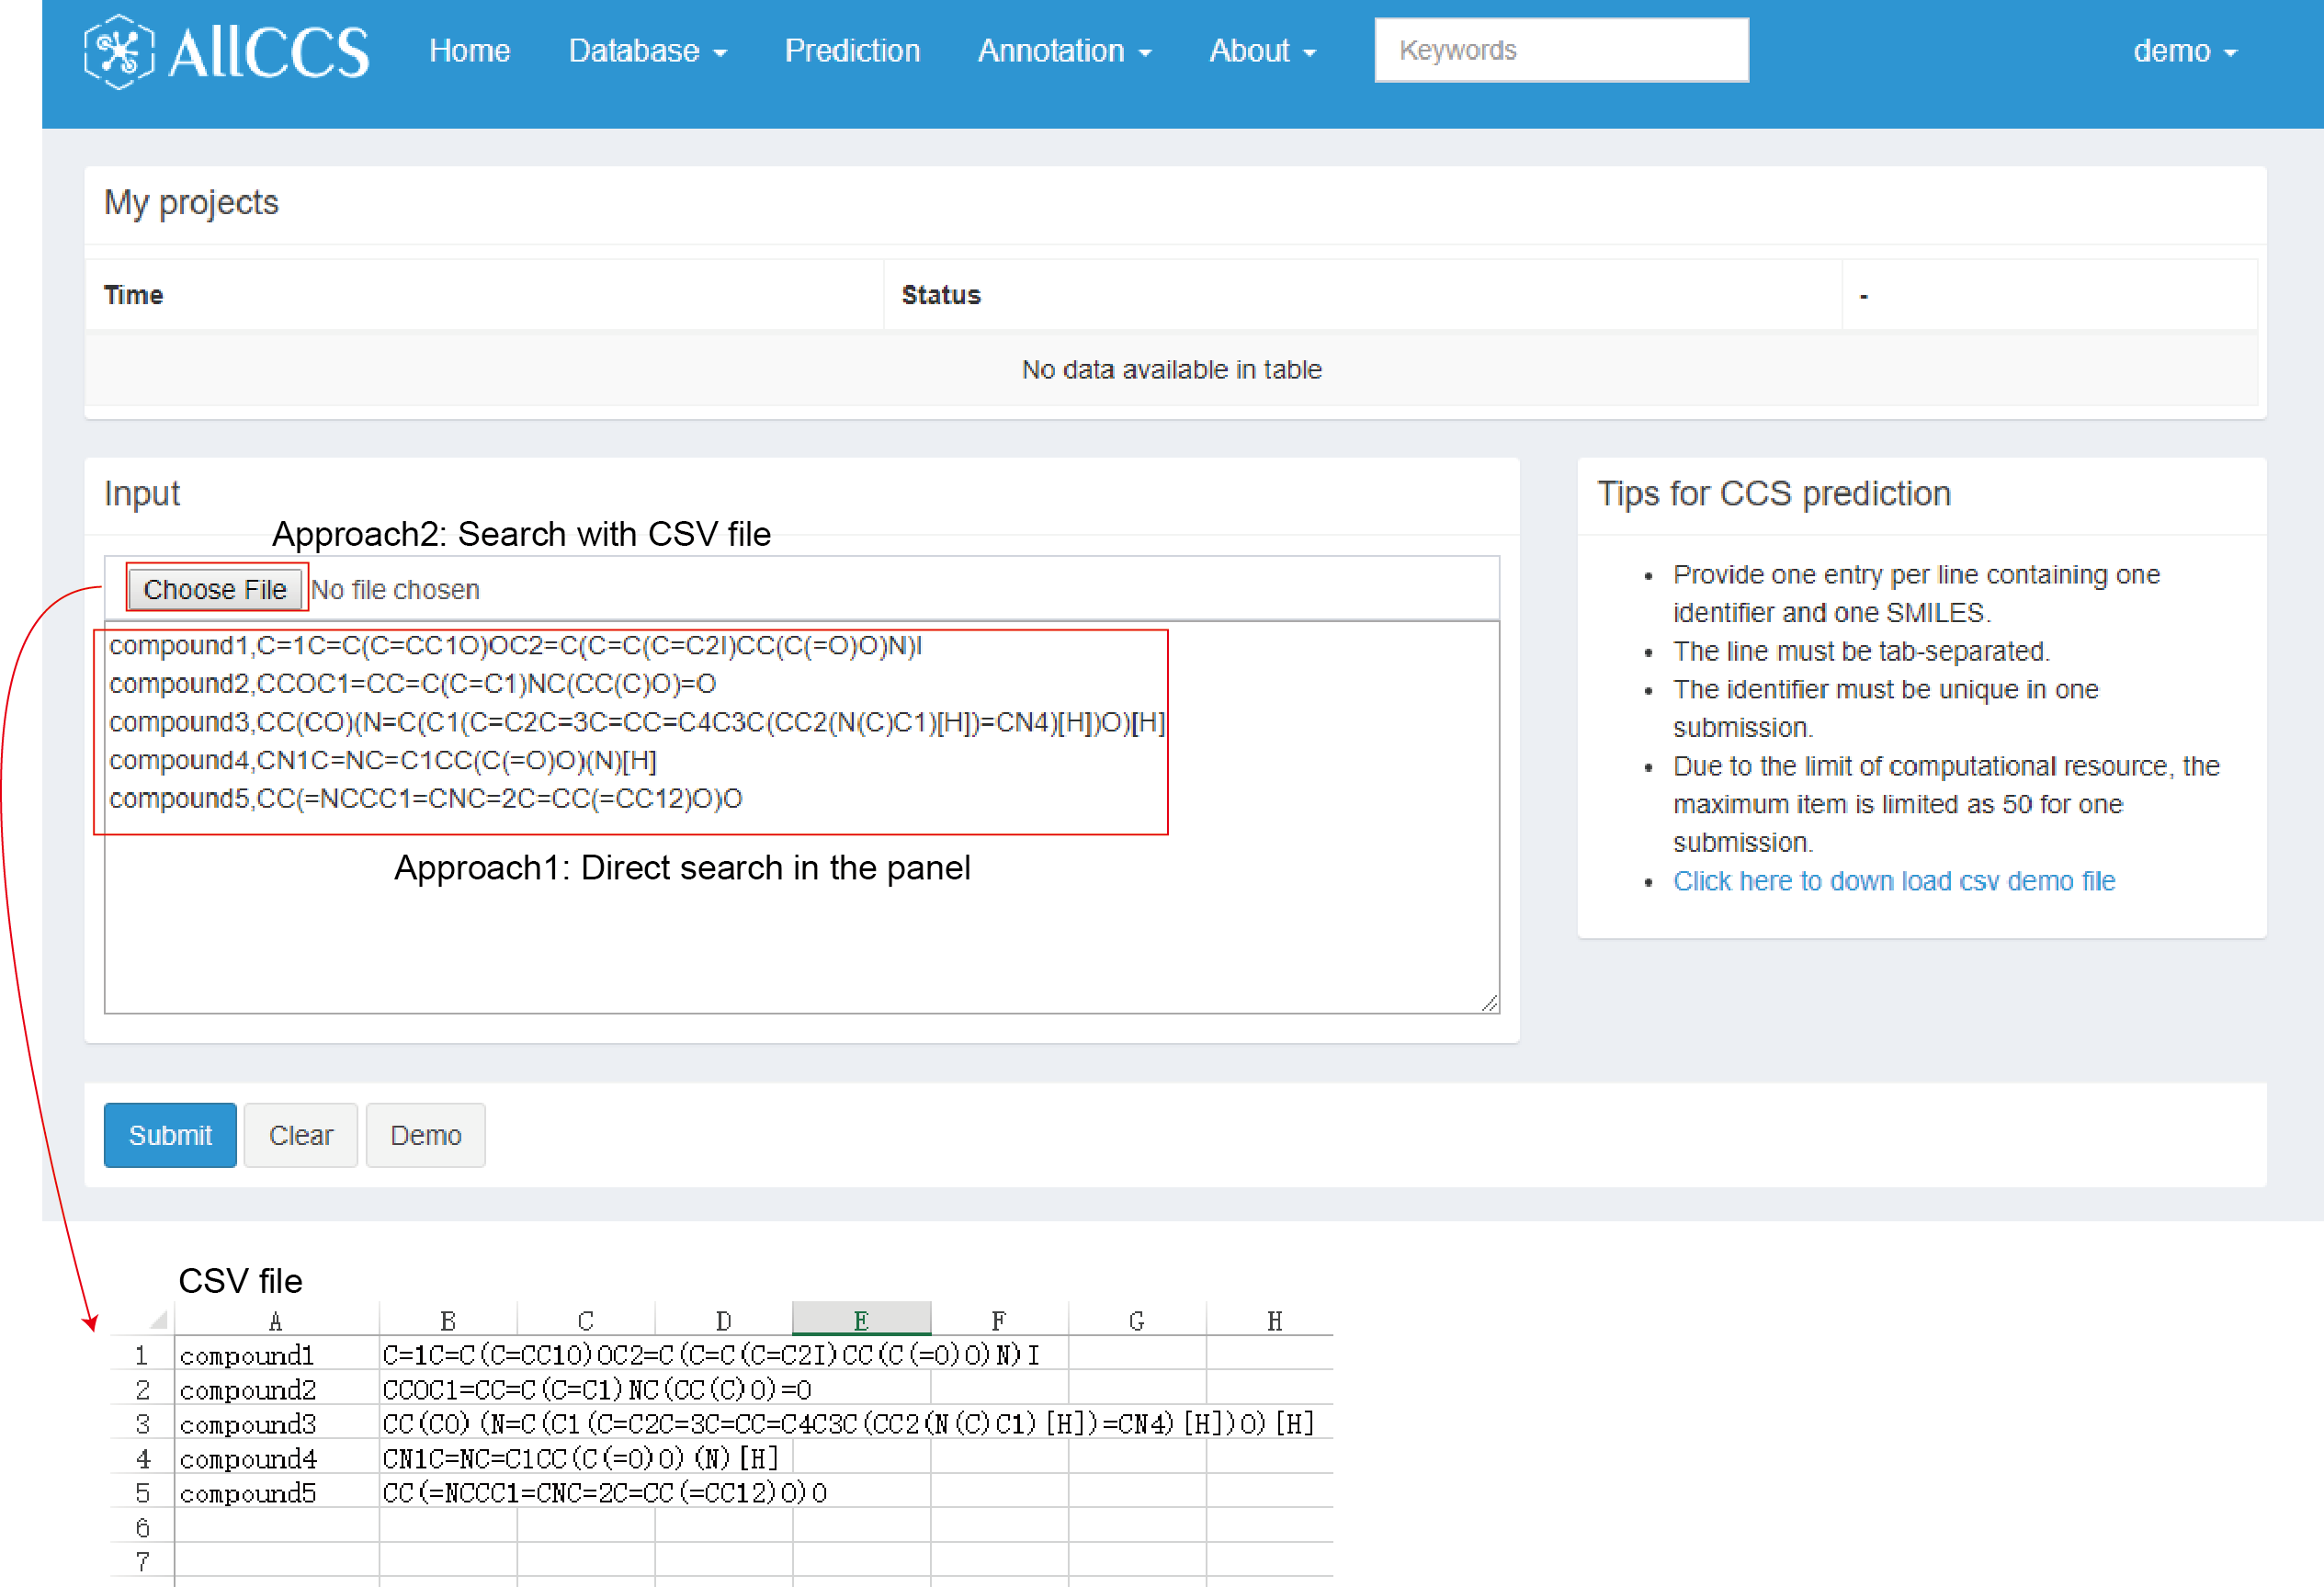The height and width of the screenshot is (1587, 2324).
Task: Expand the About dropdown menu
Action: pyautogui.click(x=1262, y=51)
